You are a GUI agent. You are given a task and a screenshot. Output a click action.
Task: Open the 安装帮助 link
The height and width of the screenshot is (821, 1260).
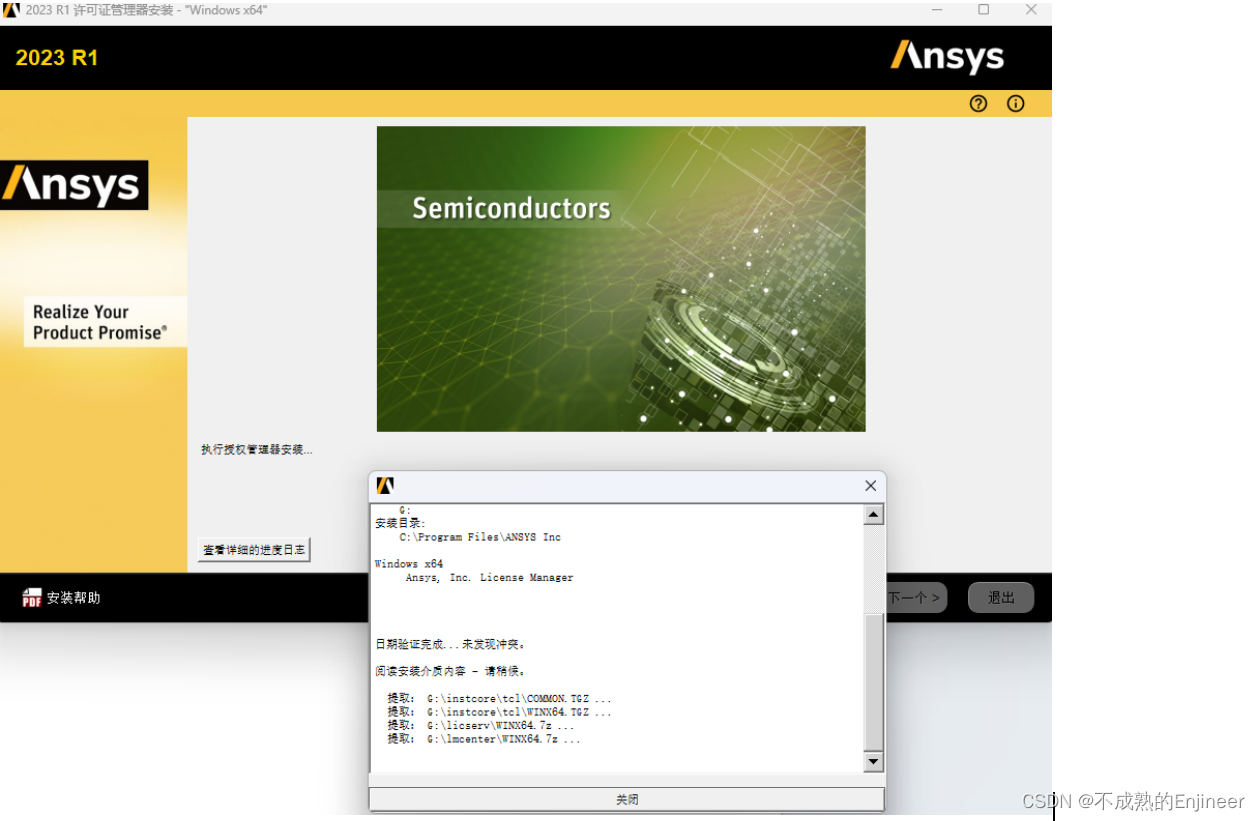pos(74,598)
